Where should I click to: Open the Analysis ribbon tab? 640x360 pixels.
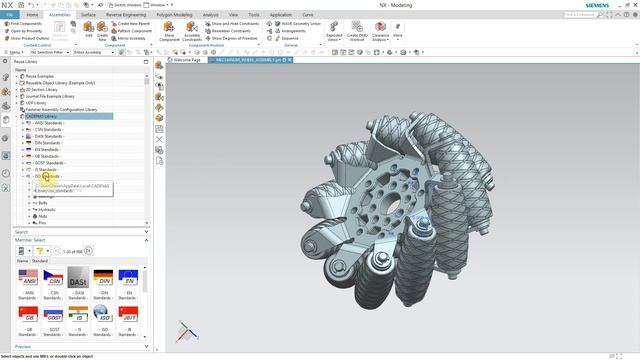(x=210, y=15)
